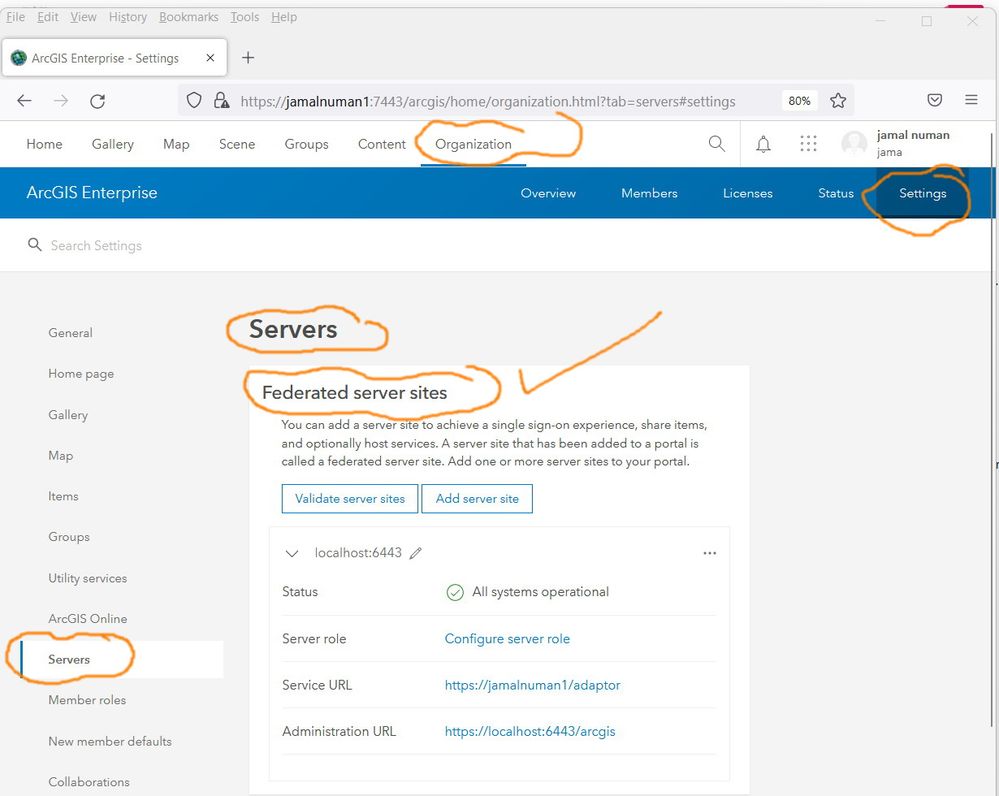Image resolution: width=999 pixels, height=796 pixels.
Task: Open Home page settings in sidebar
Action: point(81,373)
